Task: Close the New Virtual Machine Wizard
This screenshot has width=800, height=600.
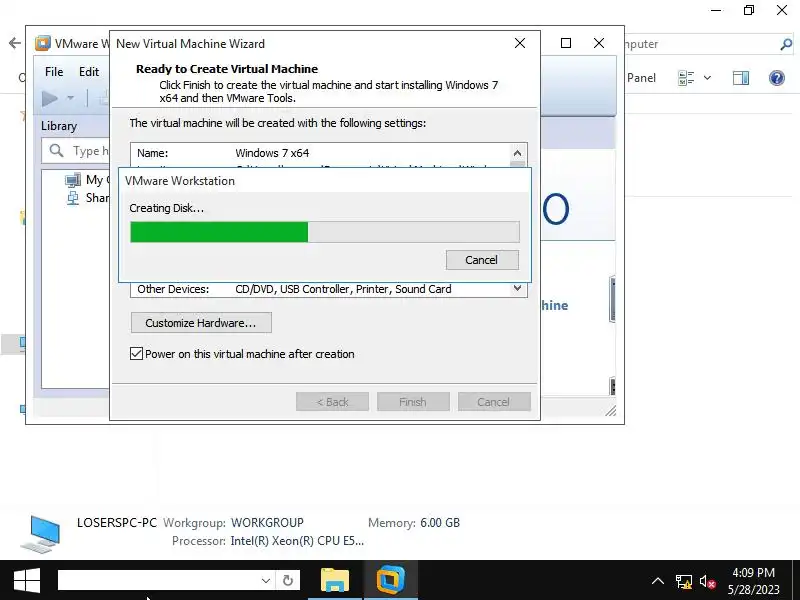Action: pyautogui.click(x=520, y=43)
